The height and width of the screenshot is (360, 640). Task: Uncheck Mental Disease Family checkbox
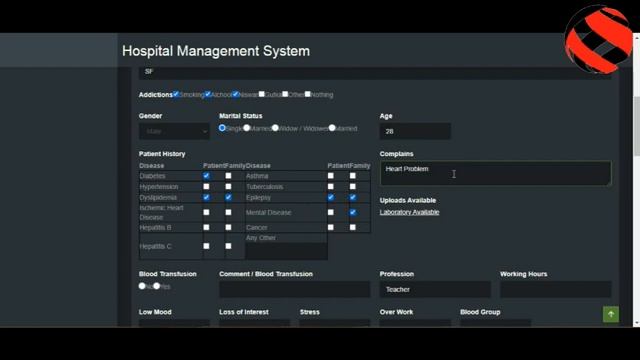coord(353,212)
